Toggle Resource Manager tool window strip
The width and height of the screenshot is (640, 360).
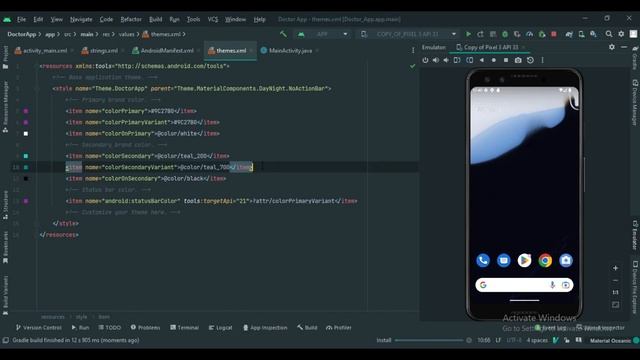5,107
